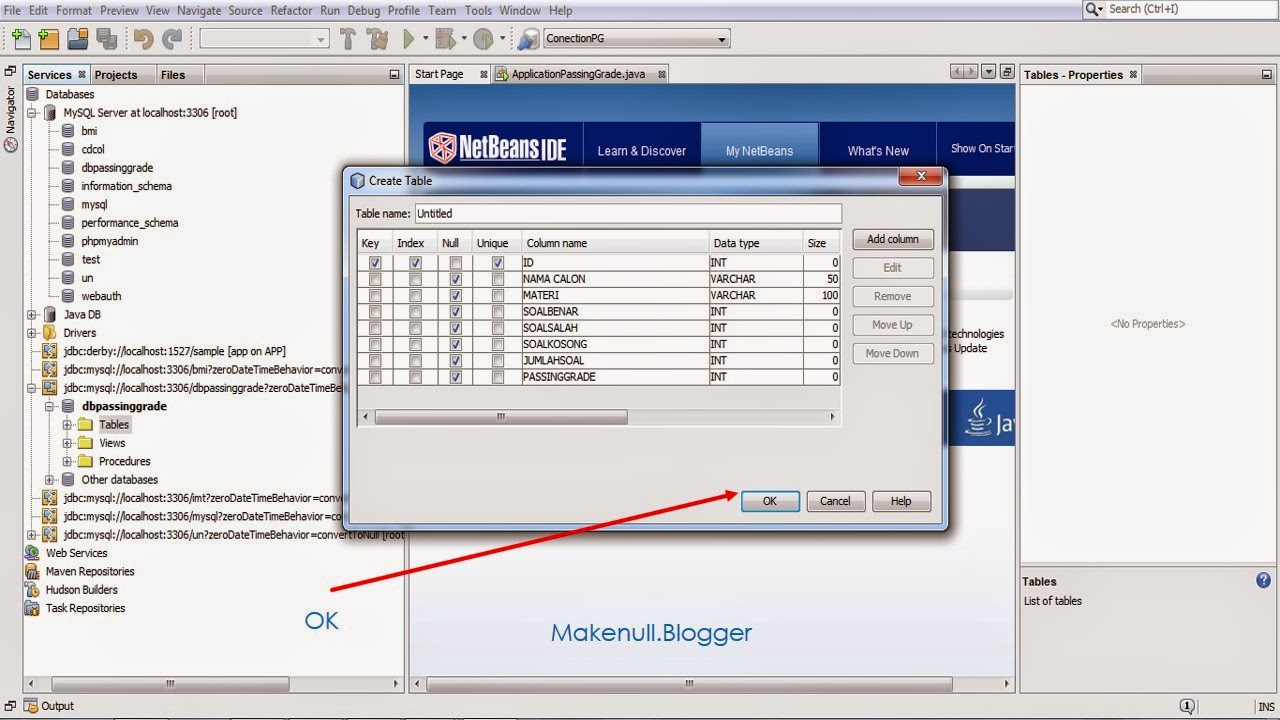Click the Navigator icon in left sidebar
This screenshot has width=1280, height=720.
point(11,145)
